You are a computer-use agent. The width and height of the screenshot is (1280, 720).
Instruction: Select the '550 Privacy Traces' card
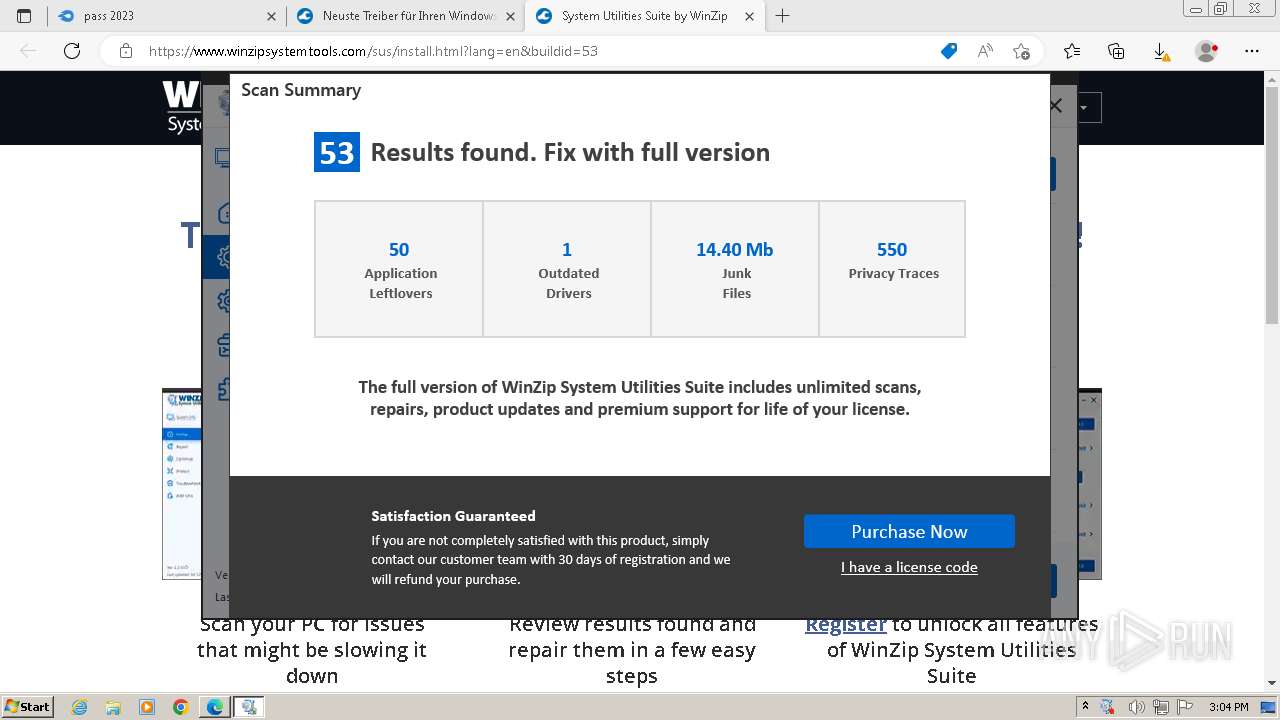tap(892, 269)
